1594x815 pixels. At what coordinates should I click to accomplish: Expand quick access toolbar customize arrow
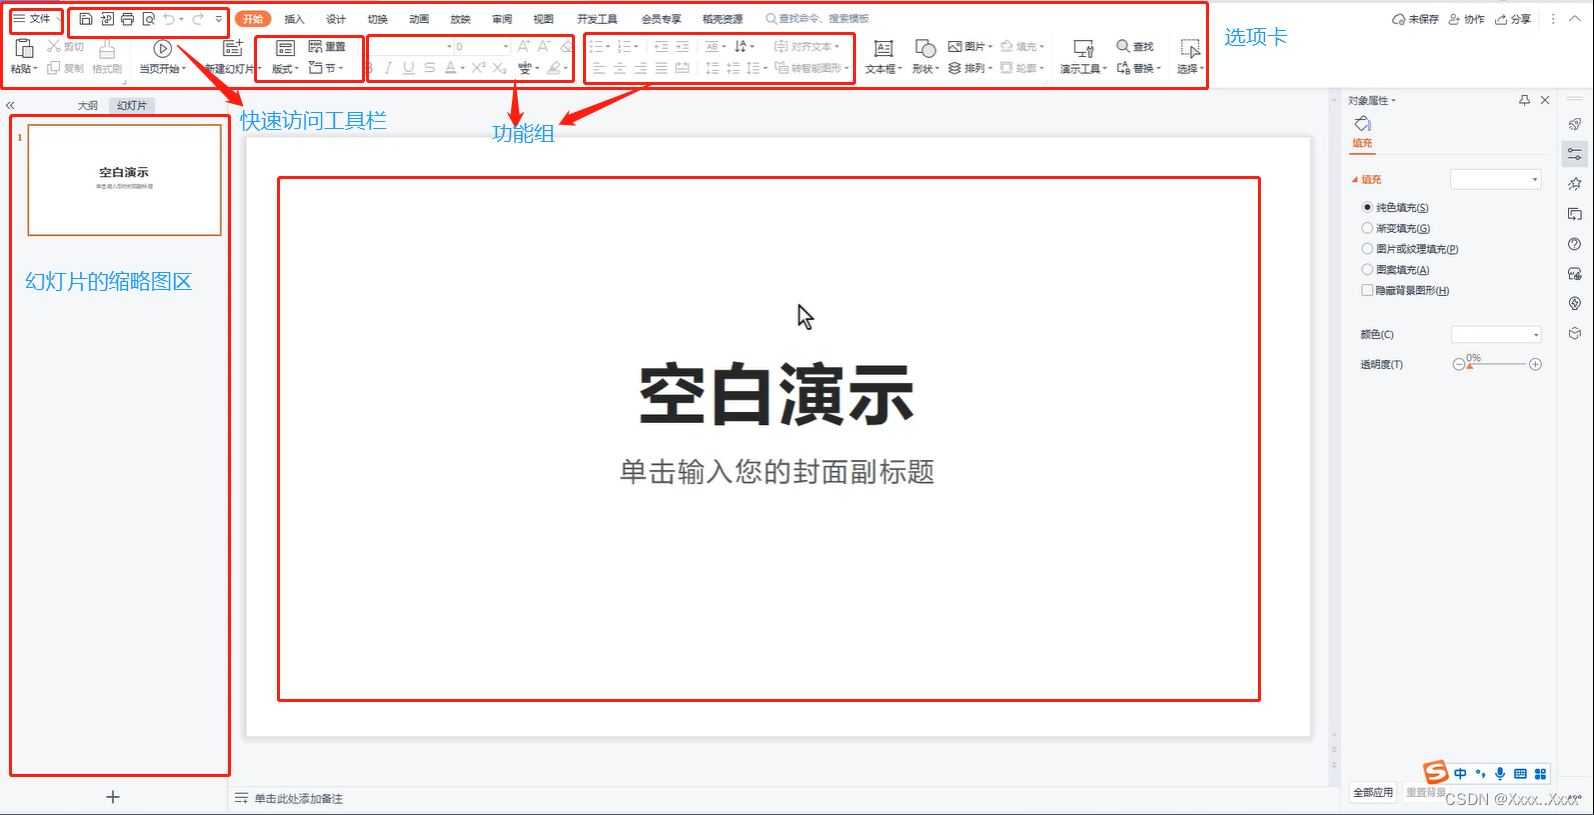pyautogui.click(x=219, y=19)
